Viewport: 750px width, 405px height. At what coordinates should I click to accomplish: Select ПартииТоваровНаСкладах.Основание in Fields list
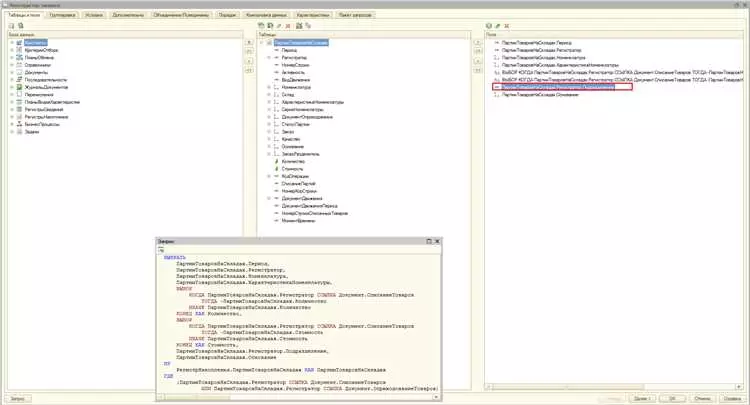click(540, 95)
